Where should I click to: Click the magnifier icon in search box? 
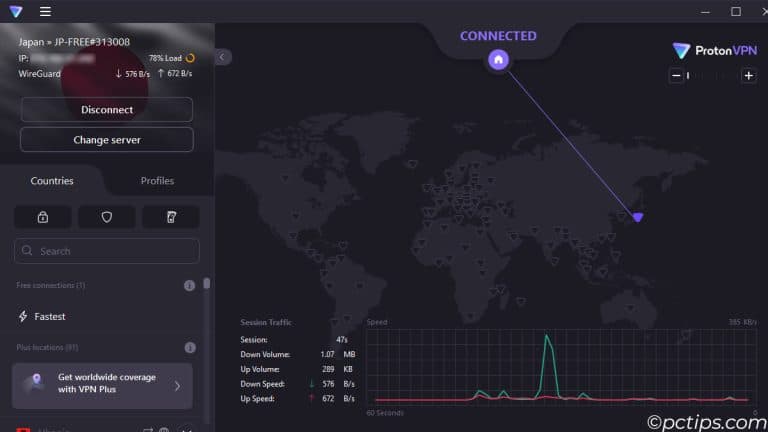[27, 251]
